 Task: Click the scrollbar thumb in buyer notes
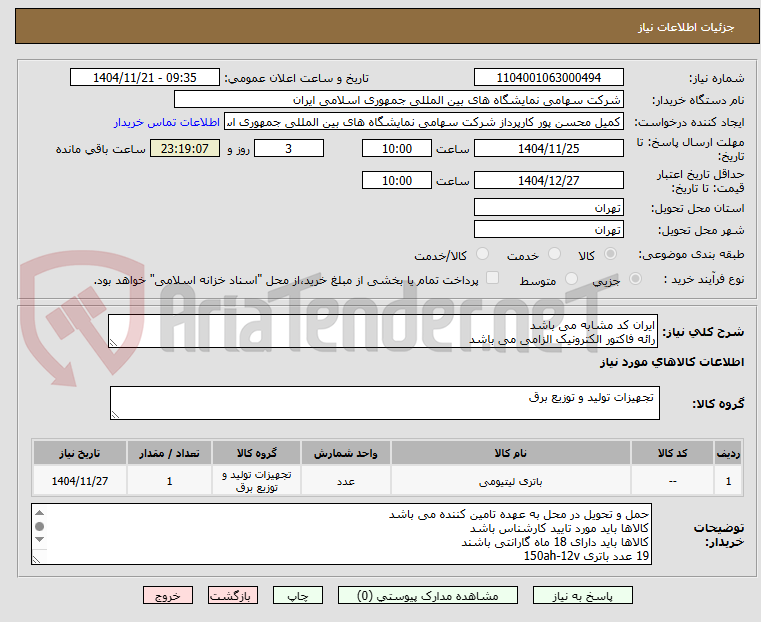[x=40, y=526]
